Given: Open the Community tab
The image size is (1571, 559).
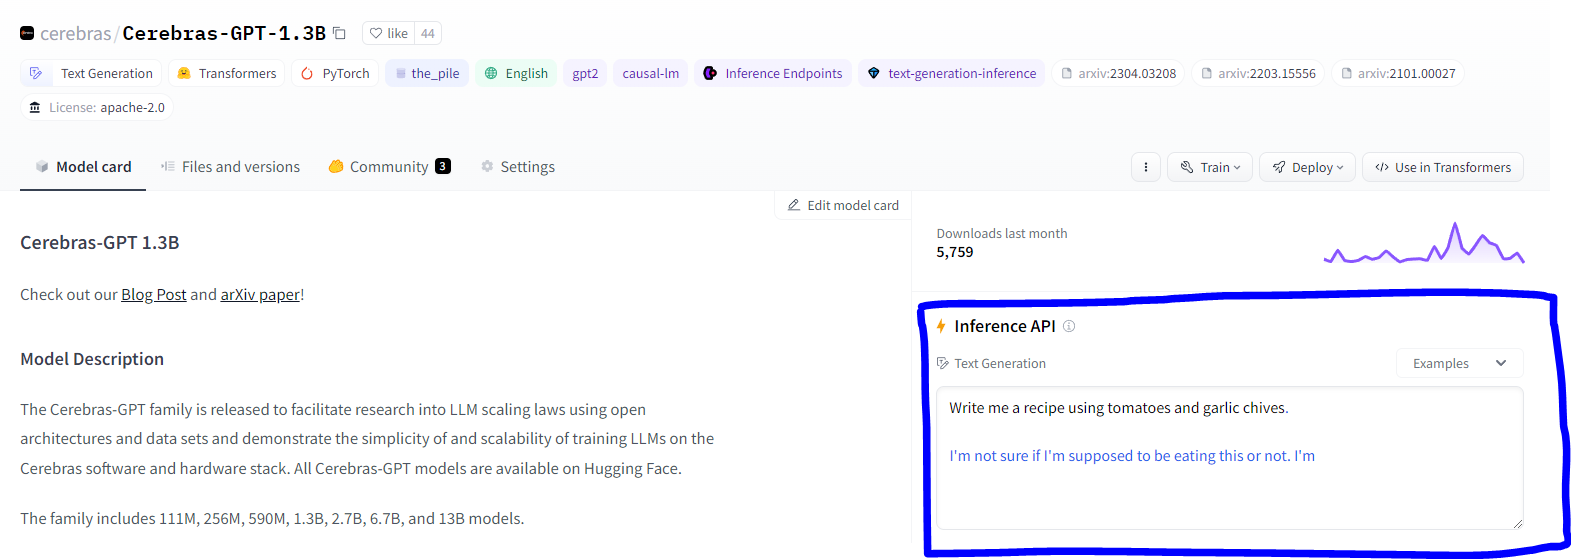Looking at the screenshot, I should (389, 167).
